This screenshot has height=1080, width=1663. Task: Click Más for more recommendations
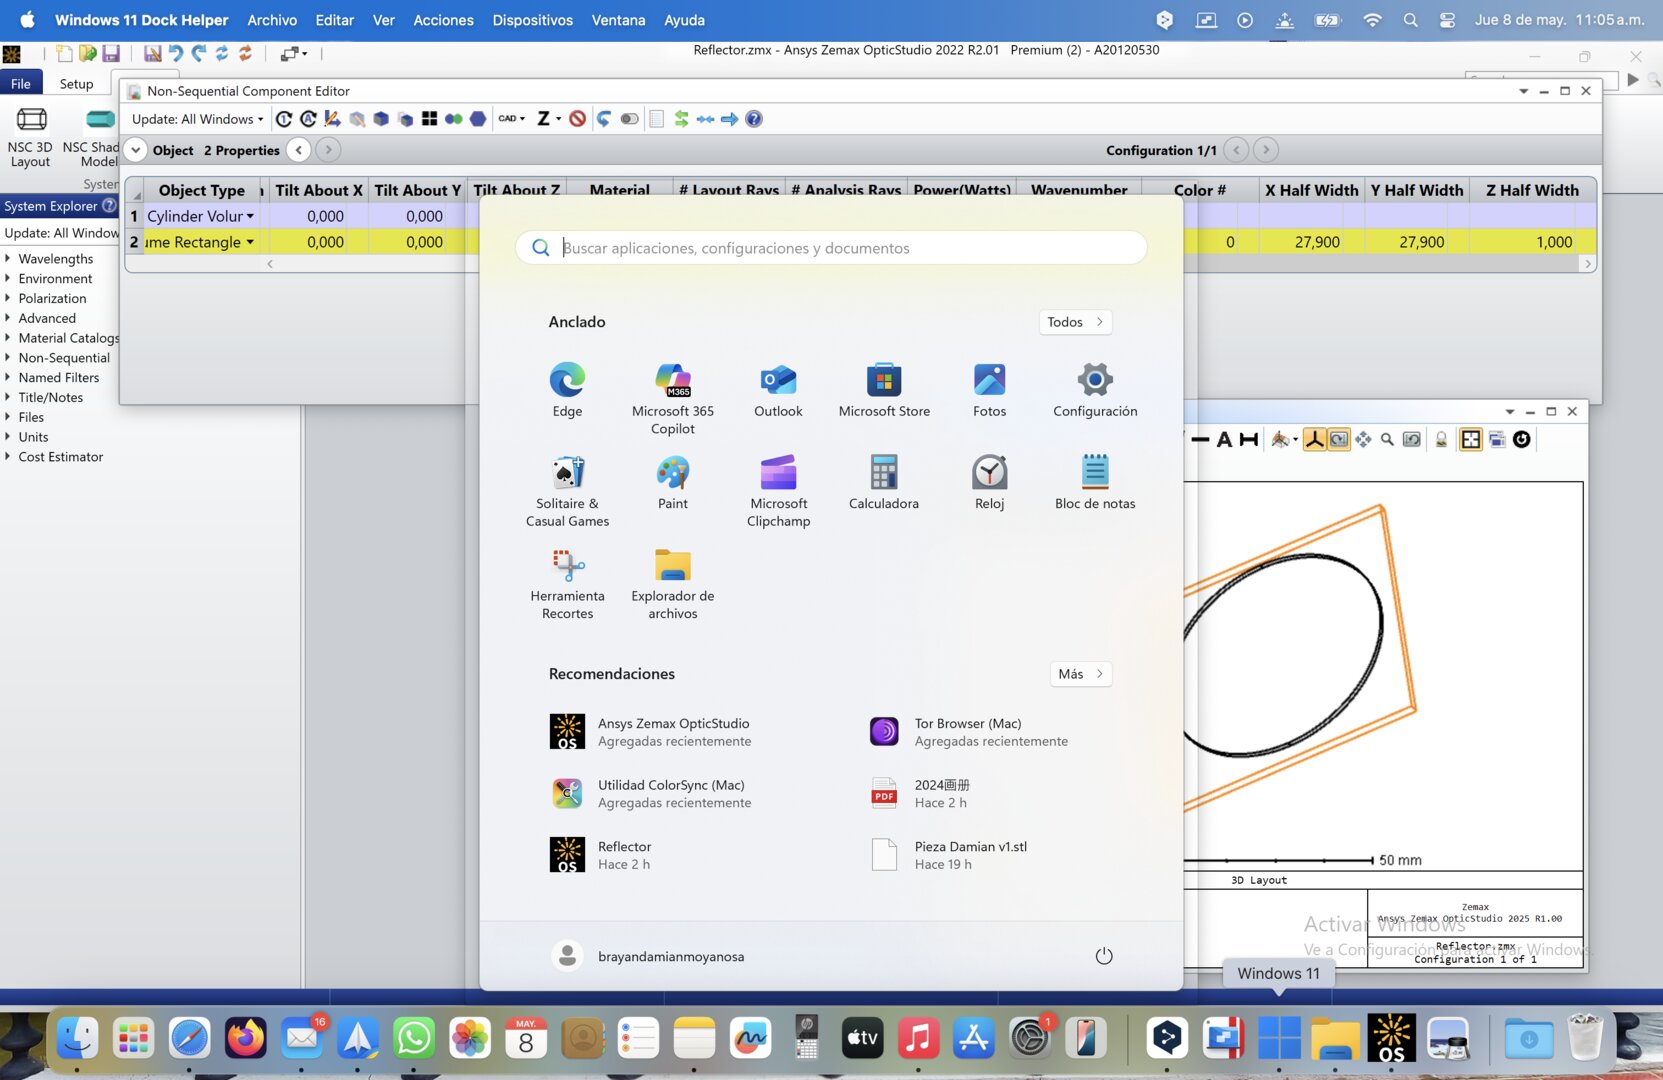coord(1081,674)
